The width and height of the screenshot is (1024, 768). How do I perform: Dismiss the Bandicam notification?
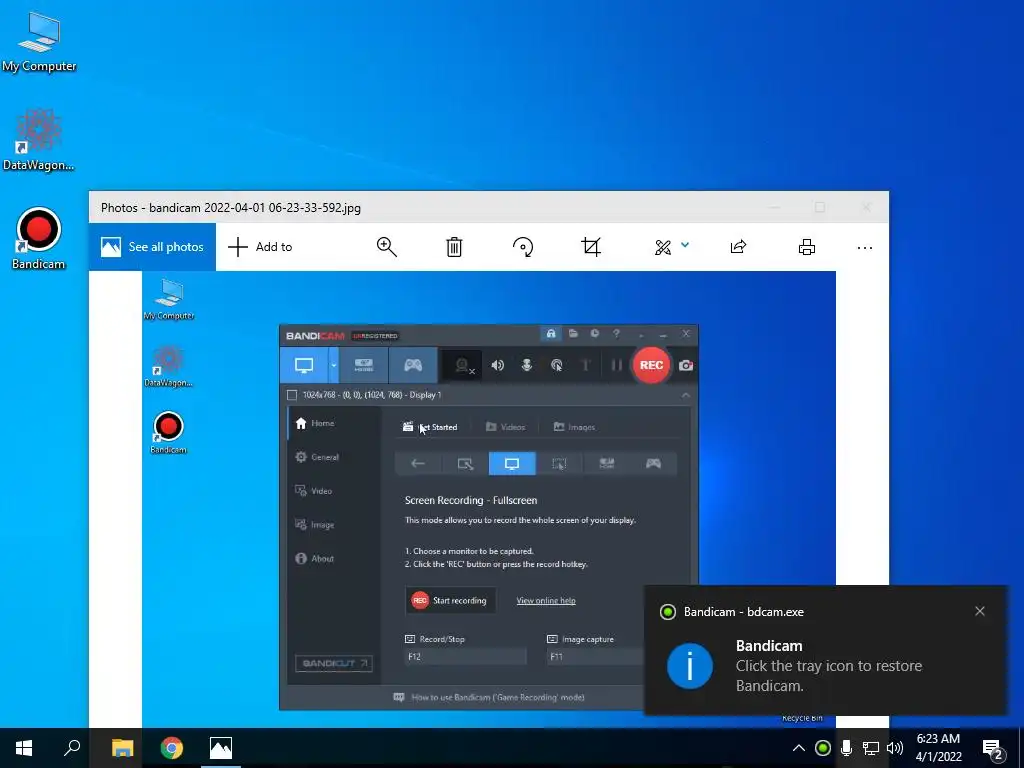(980, 611)
